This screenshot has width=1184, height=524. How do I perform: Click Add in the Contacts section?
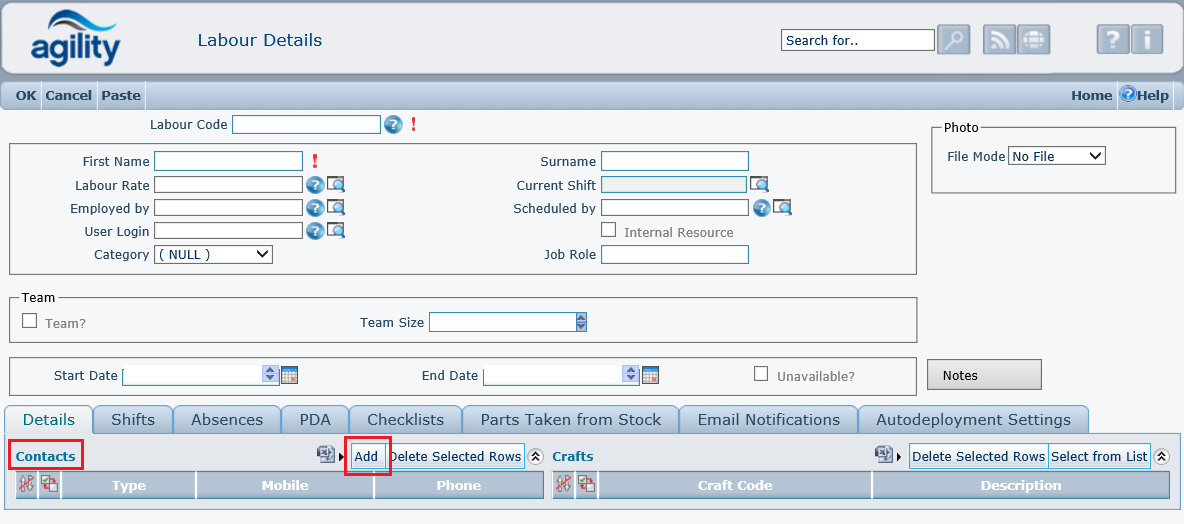tap(366, 456)
